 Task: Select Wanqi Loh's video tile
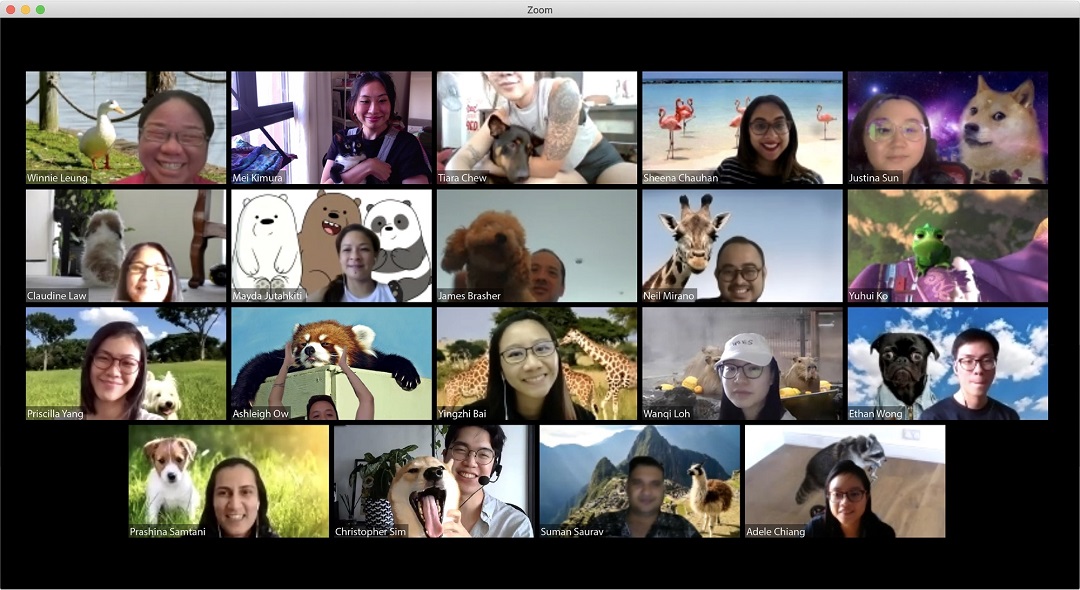742,364
